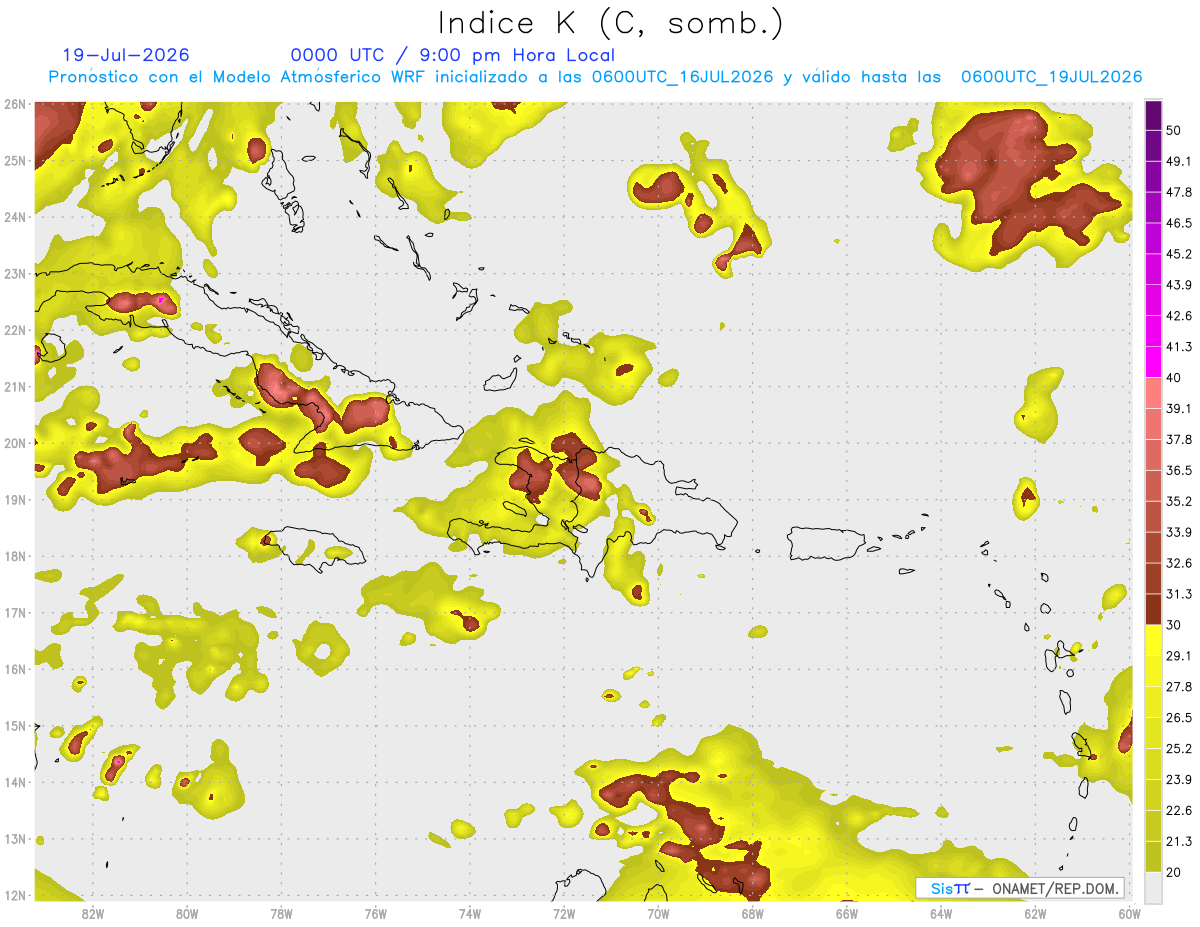Screen dimensions: 1200x927
Task: Click the colorbar value '29.1'
Action: (1179, 656)
